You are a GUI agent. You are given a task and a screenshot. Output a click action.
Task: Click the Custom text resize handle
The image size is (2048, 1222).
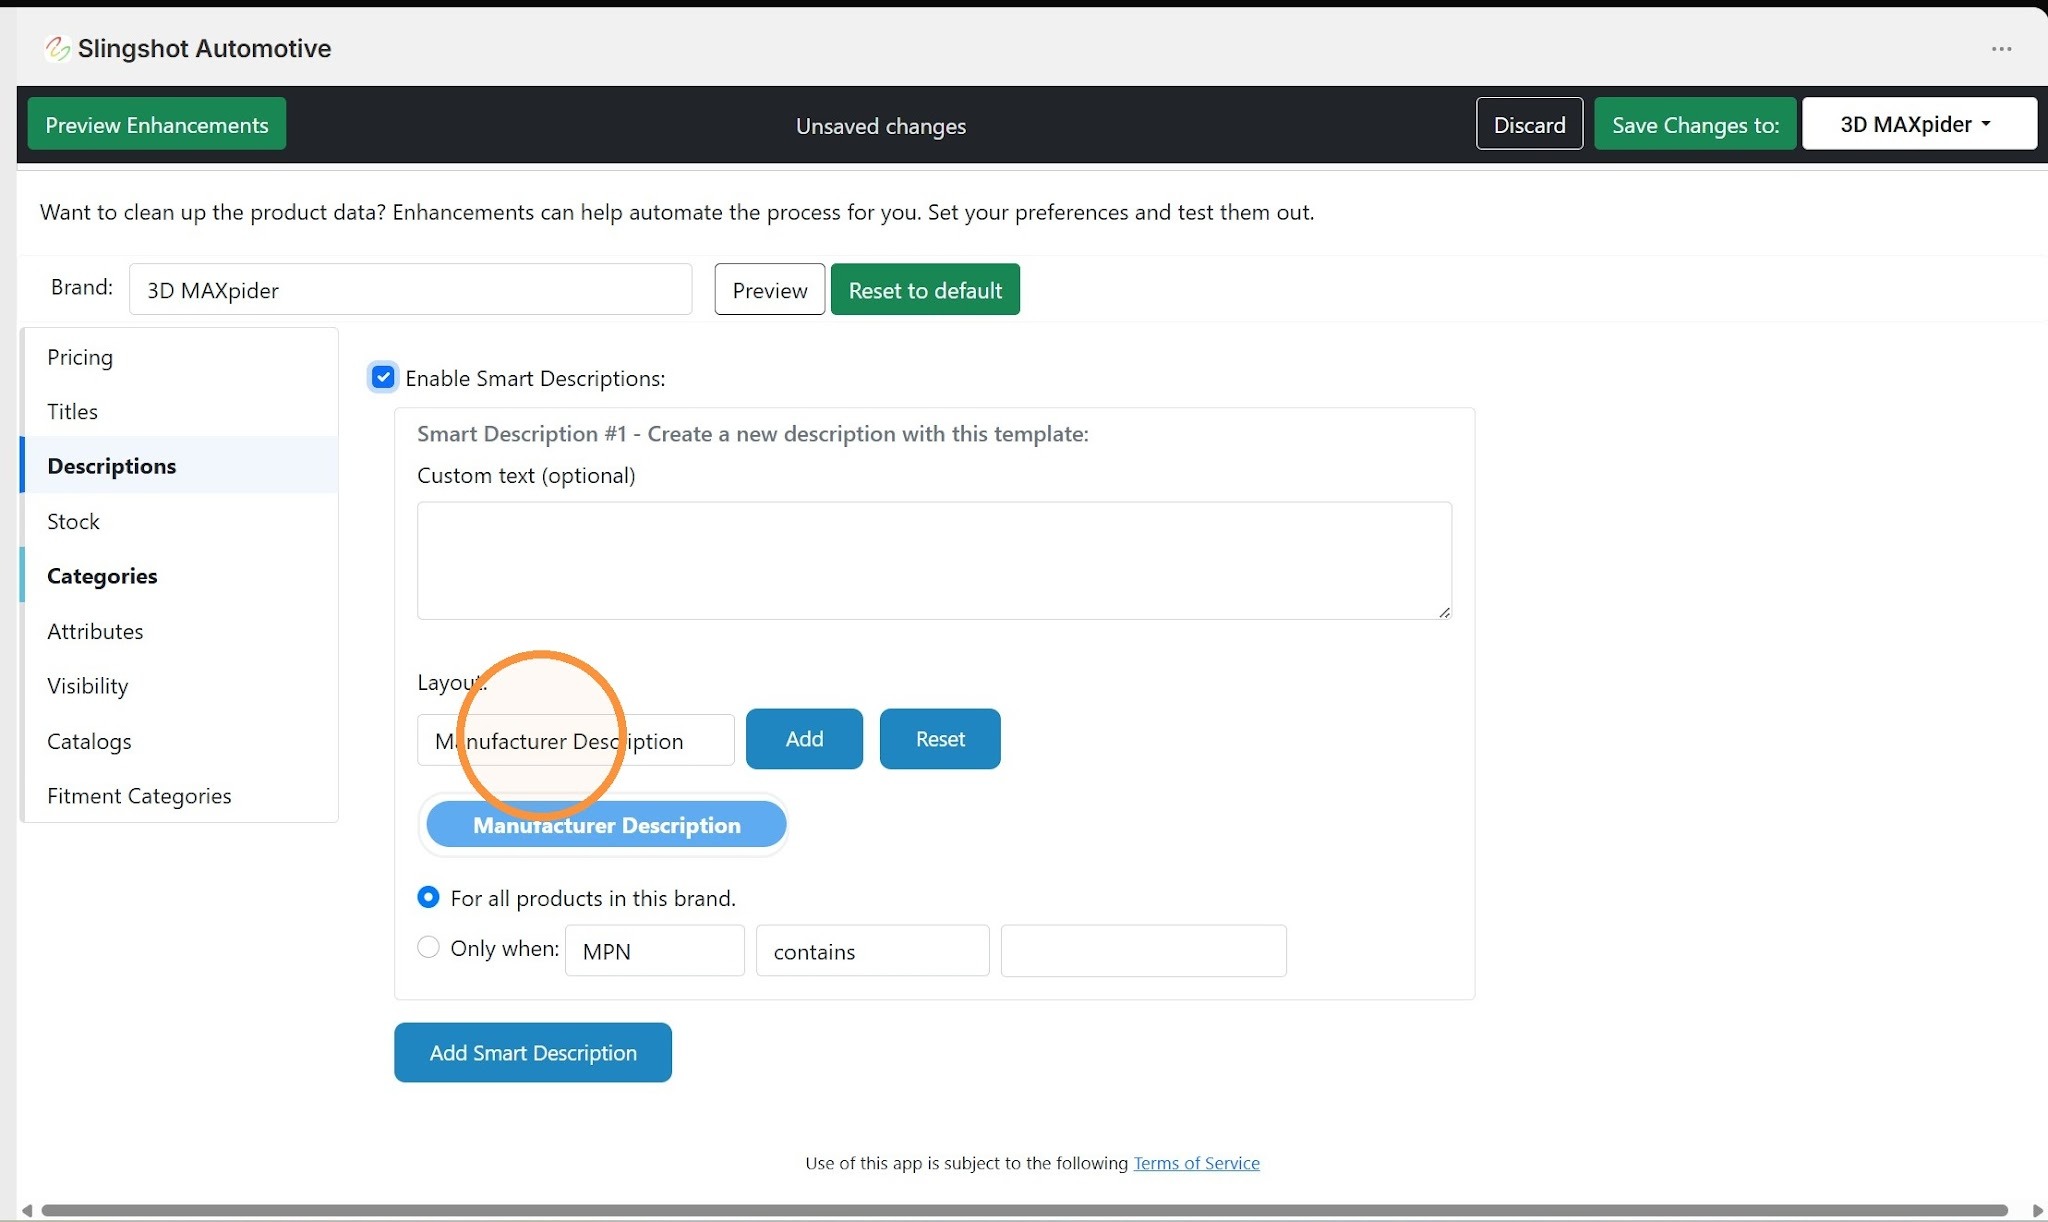coord(1444,612)
